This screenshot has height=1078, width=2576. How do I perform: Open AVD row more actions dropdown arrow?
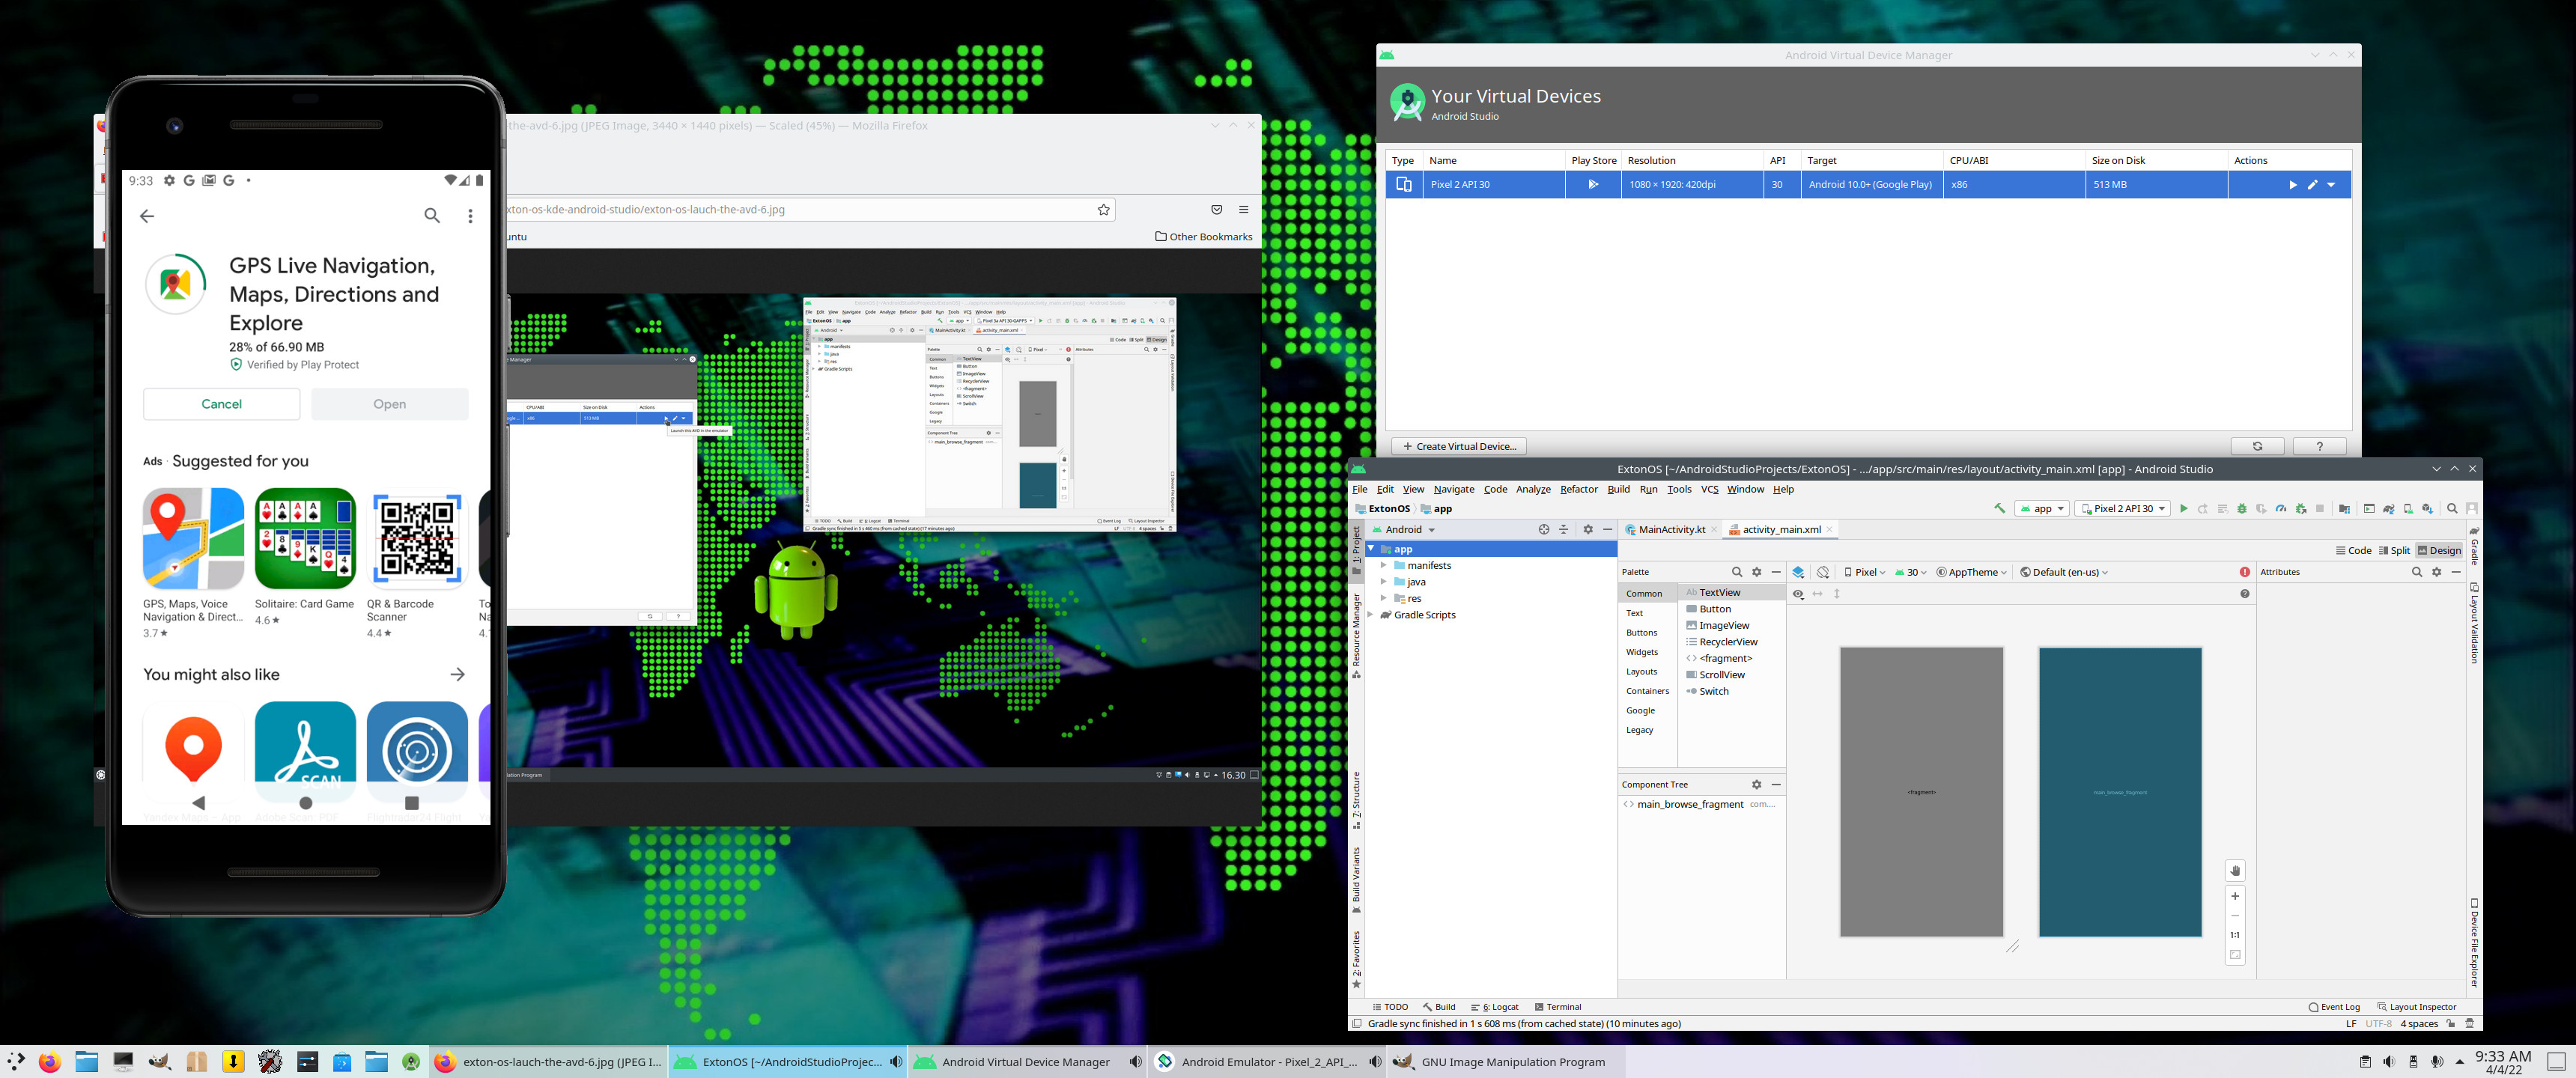click(x=2331, y=185)
